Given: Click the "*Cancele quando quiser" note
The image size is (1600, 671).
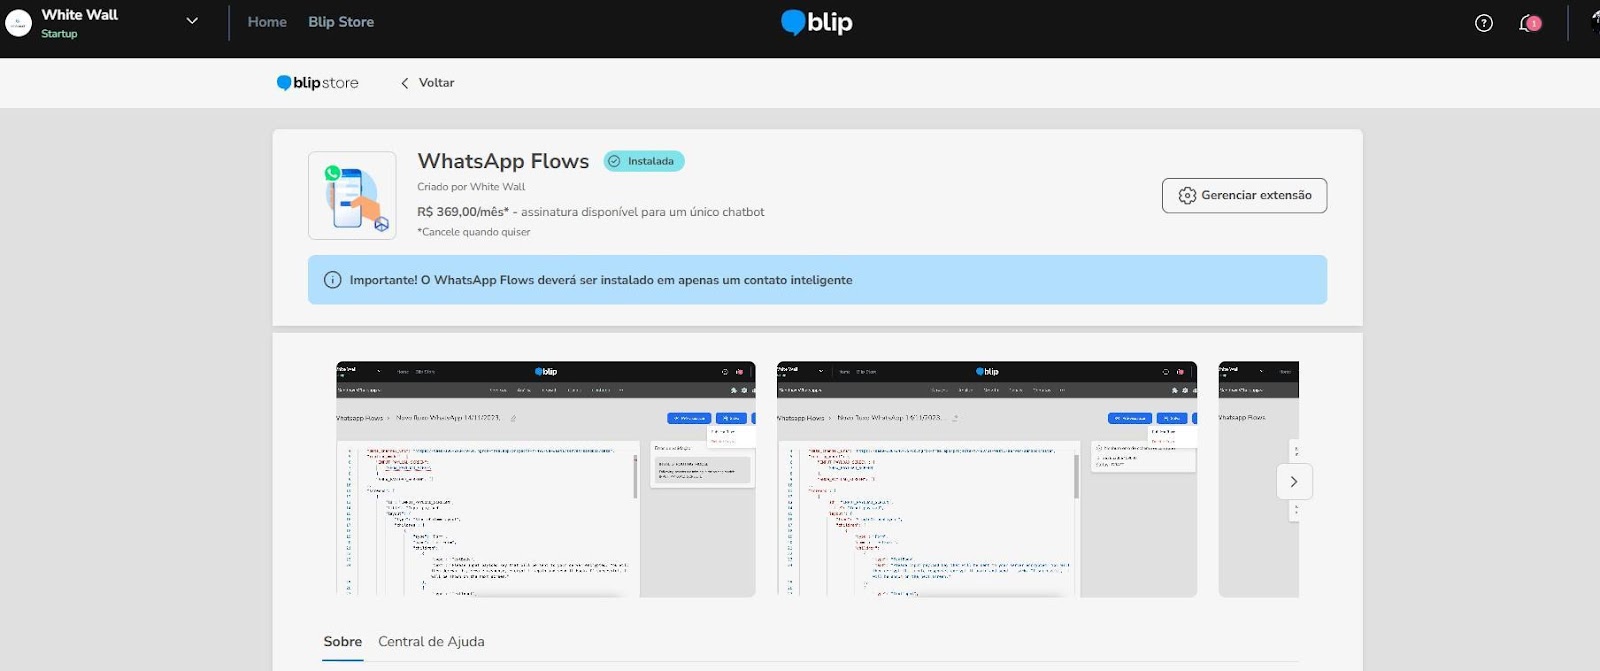Looking at the screenshot, I should (x=474, y=232).
